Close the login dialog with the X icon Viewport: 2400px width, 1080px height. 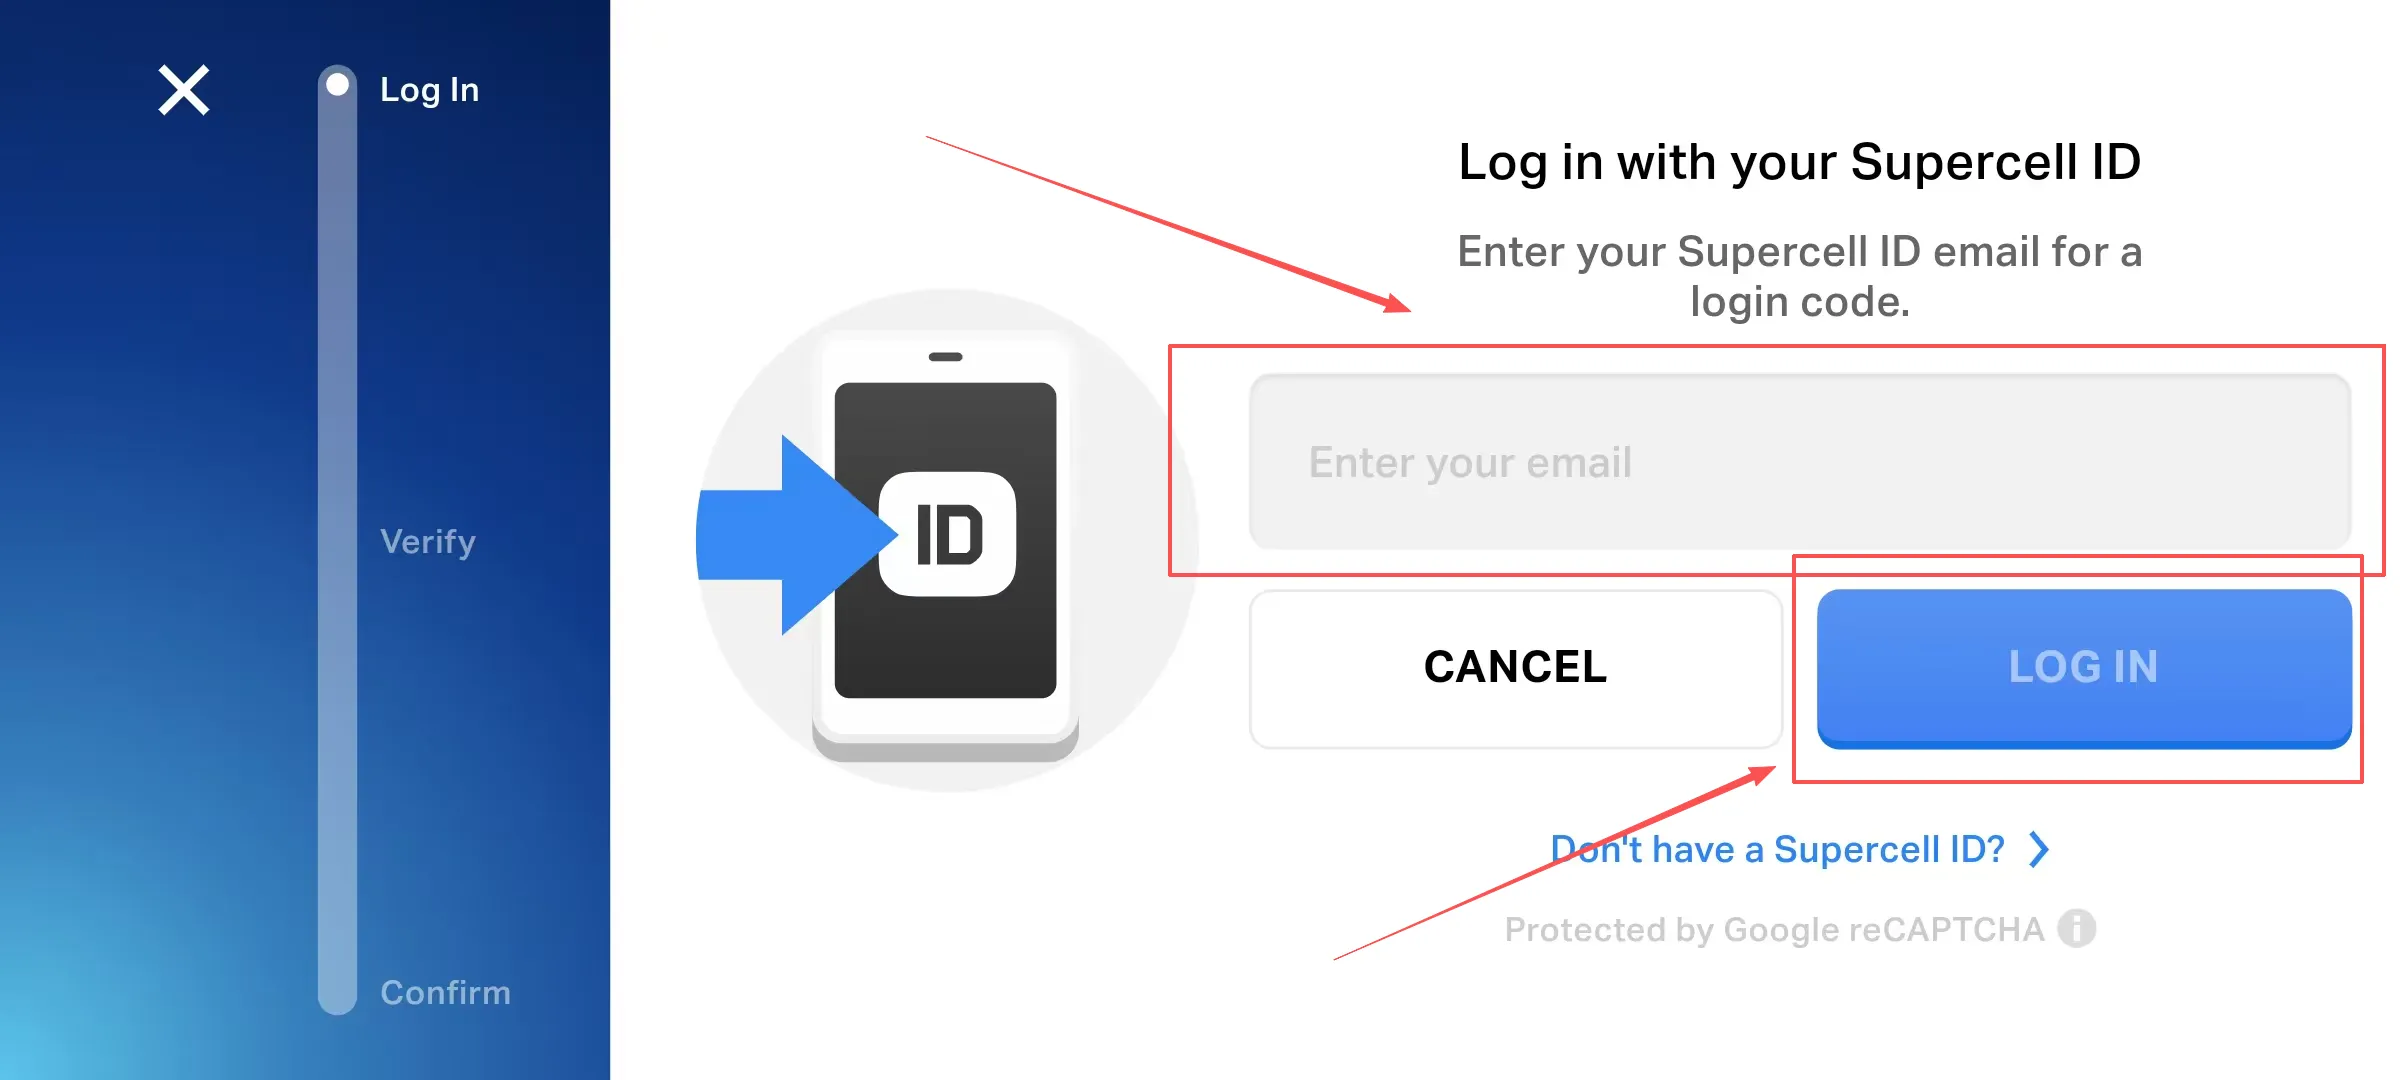pyautogui.click(x=184, y=90)
